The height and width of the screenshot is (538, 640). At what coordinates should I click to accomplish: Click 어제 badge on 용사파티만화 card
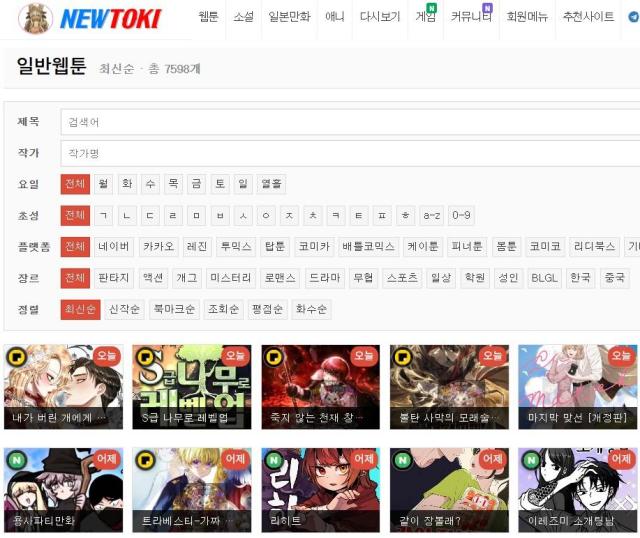[107, 459]
